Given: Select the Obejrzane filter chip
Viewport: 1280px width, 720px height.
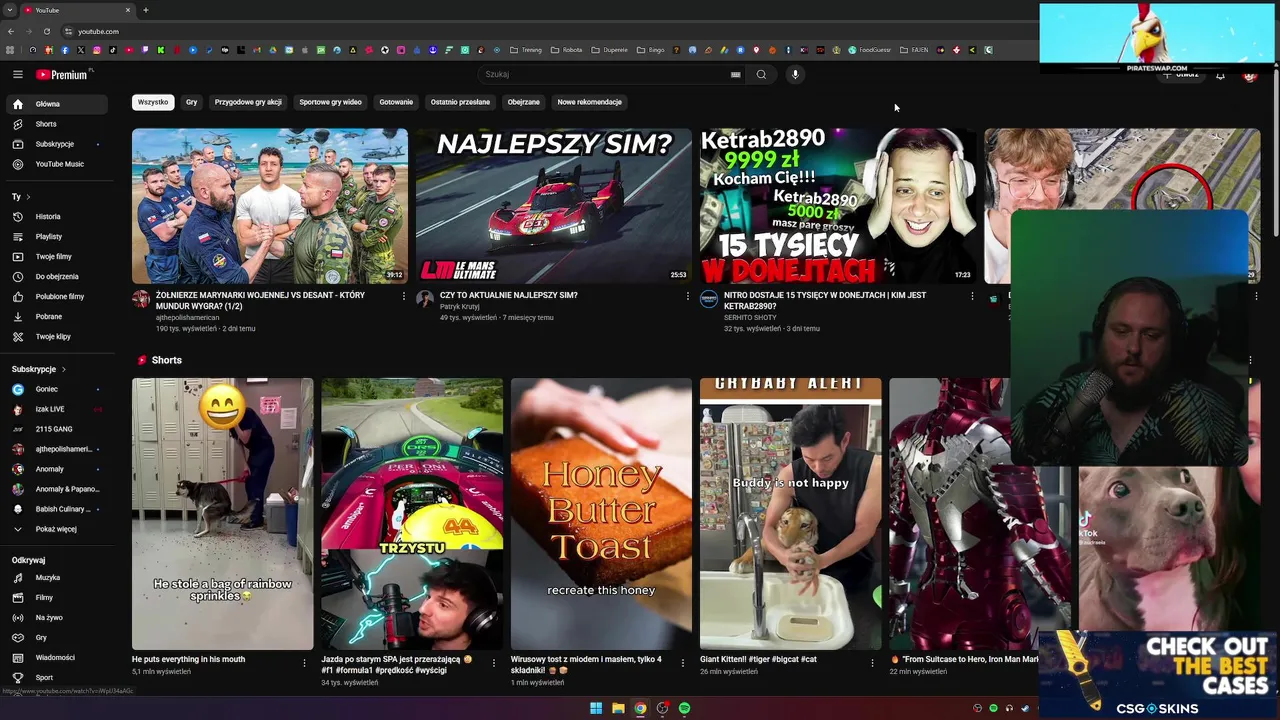Looking at the screenshot, I should (x=524, y=102).
